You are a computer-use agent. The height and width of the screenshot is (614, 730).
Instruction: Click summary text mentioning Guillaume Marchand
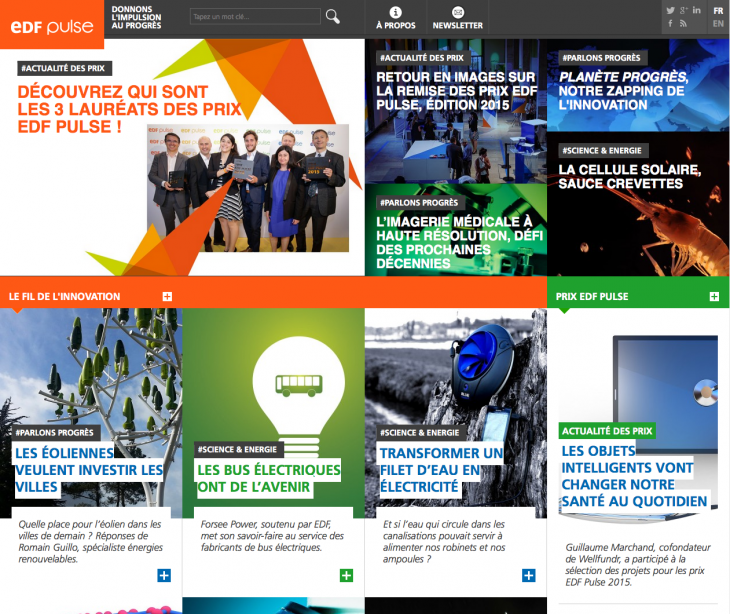[x=637, y=565]
